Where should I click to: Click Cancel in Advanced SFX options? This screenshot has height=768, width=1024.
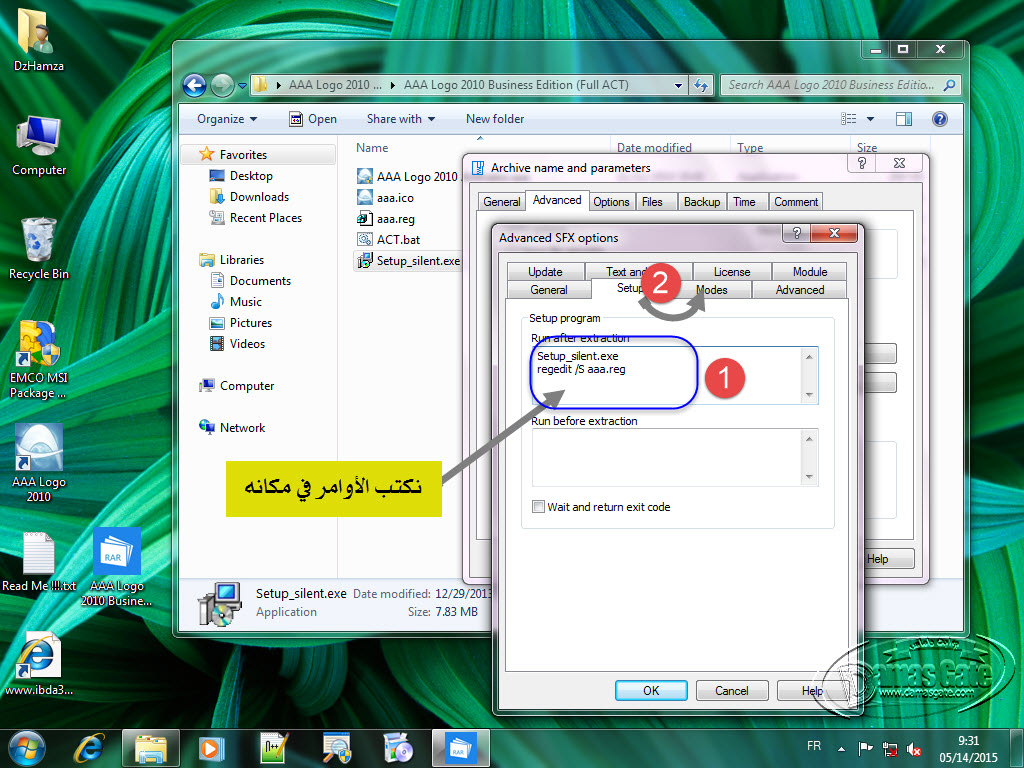(x=731, y=690)
